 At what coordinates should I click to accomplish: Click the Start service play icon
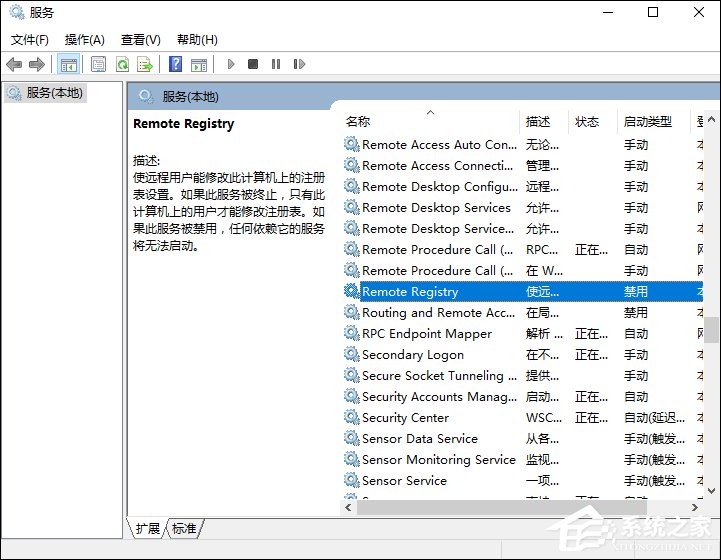pos(231,64)
